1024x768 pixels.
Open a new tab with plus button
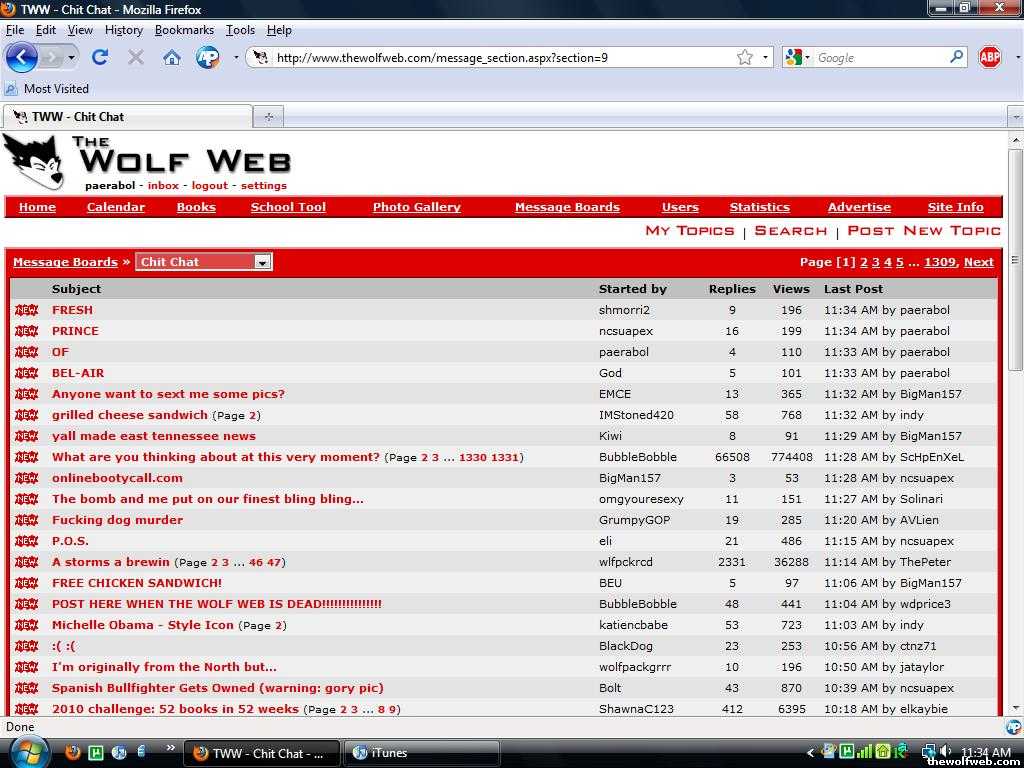[268, 117]
